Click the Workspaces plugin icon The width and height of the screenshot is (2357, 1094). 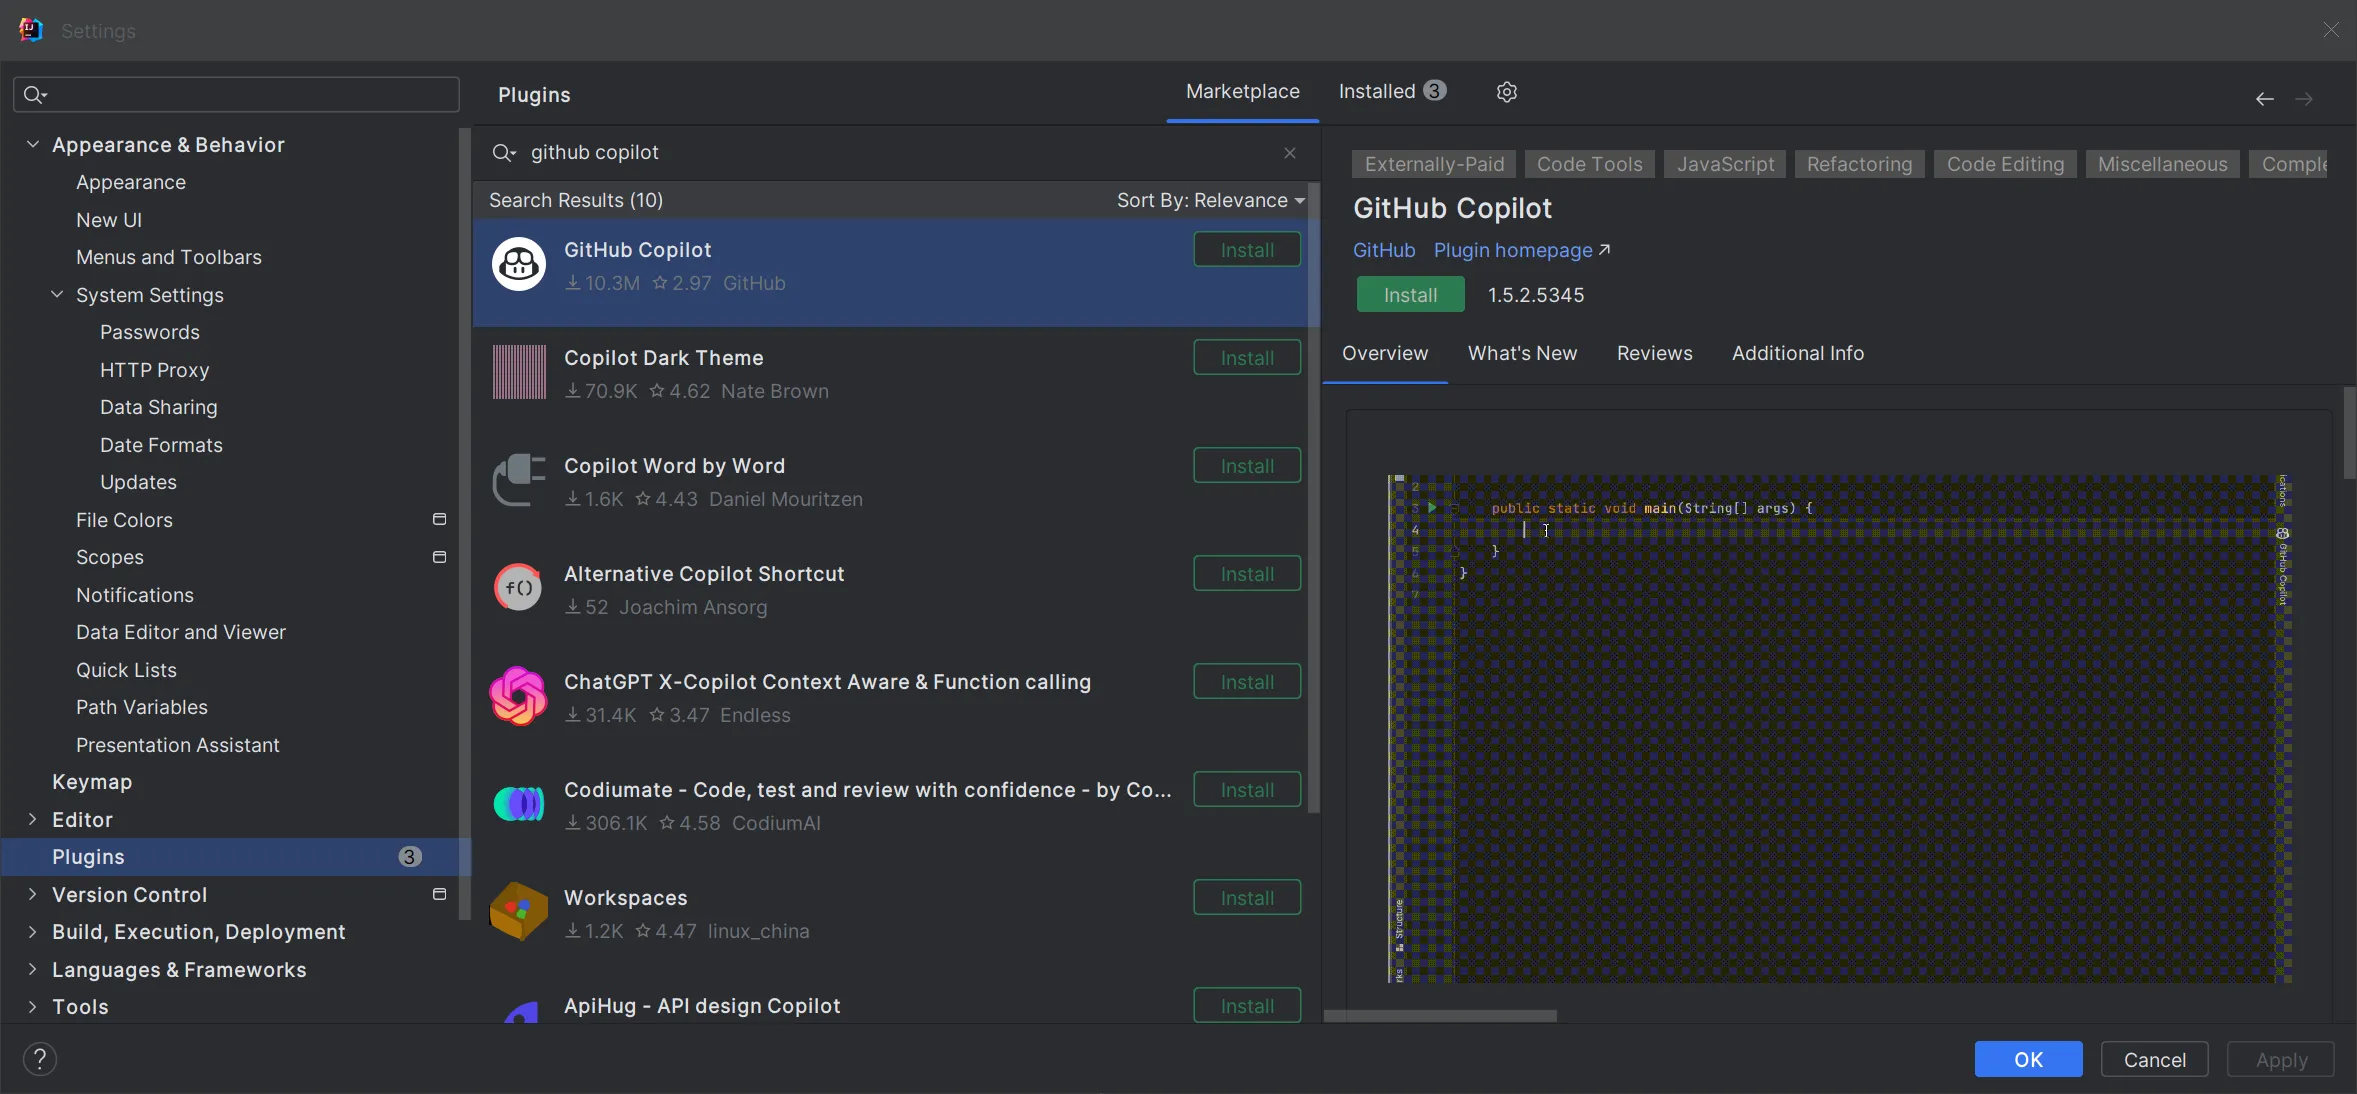[519, 912]
